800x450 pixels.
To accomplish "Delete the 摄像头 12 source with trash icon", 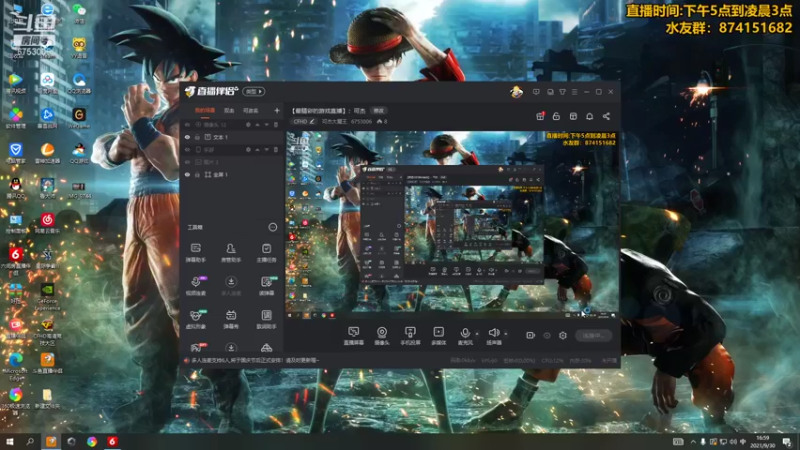I will 276,124.
